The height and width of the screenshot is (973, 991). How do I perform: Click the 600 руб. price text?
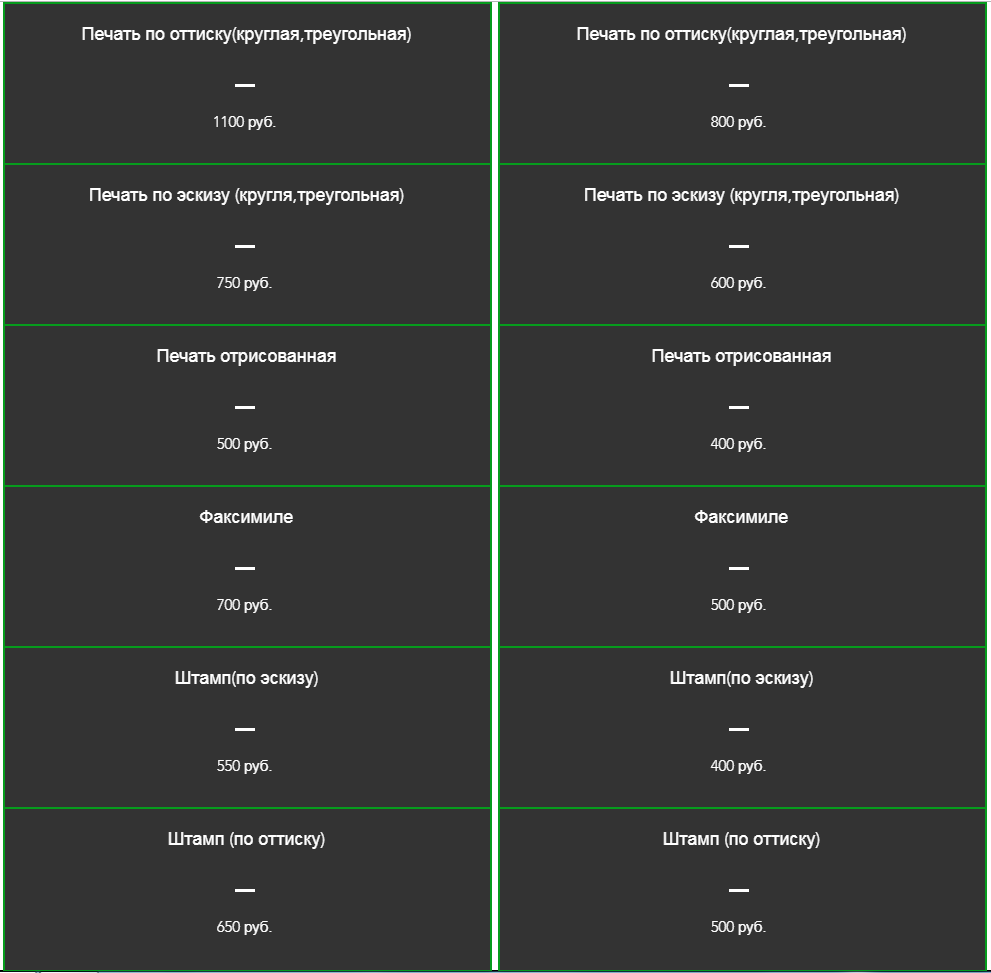(738, 283)
